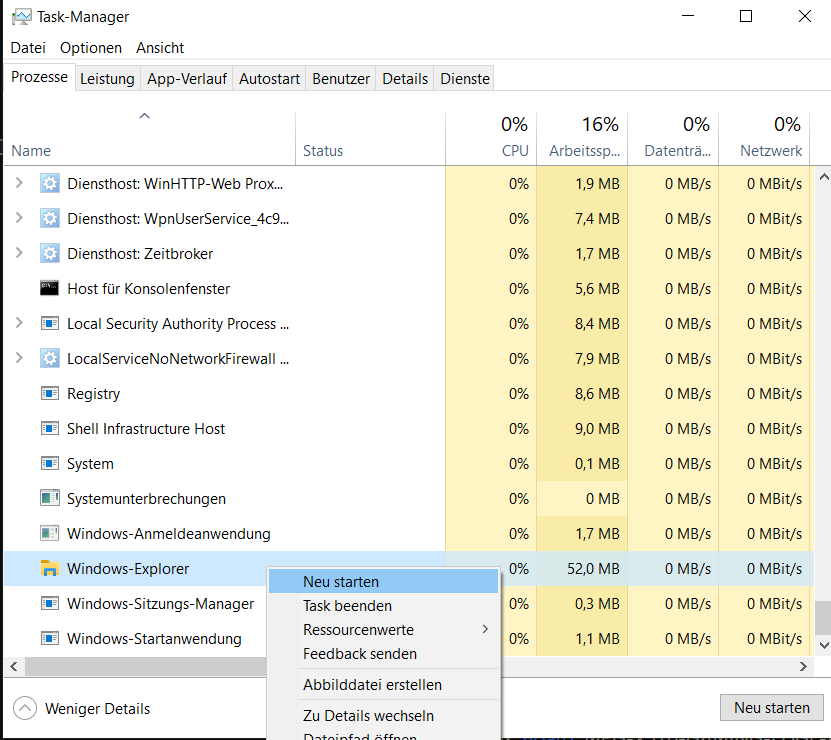Click the Weniger Details circle arrow icon
831x740 pixels.
(x=25, y=708)
